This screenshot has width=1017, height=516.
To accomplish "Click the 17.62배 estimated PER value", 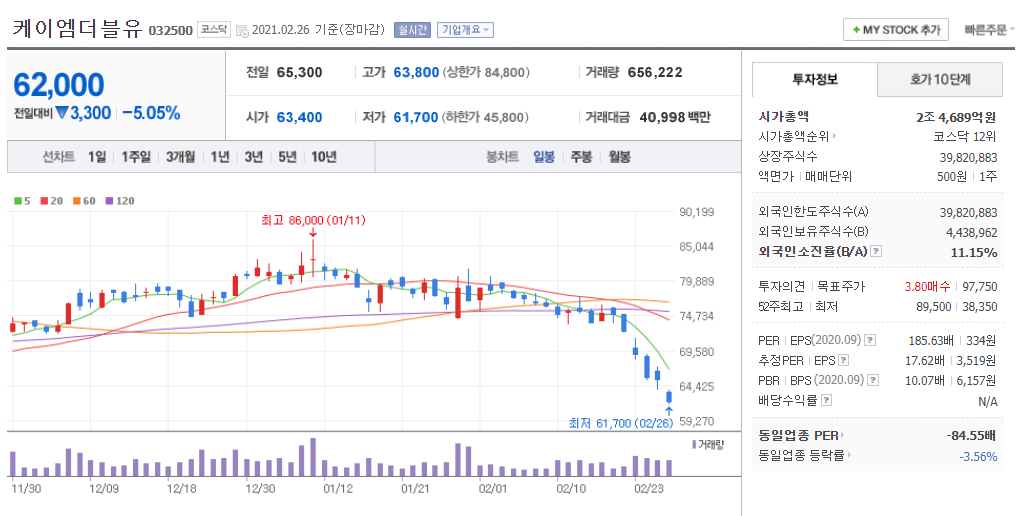I will pyautogui.click(x=926, y=360).
